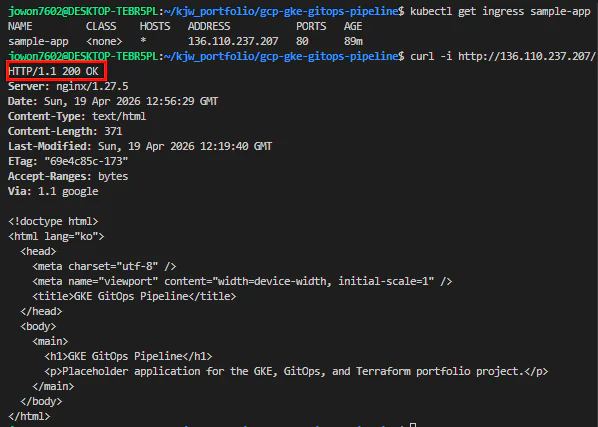Click the '89m' age value
This screenshot has height=427, width=598.
pyautogui.click(x=354, y=41)
